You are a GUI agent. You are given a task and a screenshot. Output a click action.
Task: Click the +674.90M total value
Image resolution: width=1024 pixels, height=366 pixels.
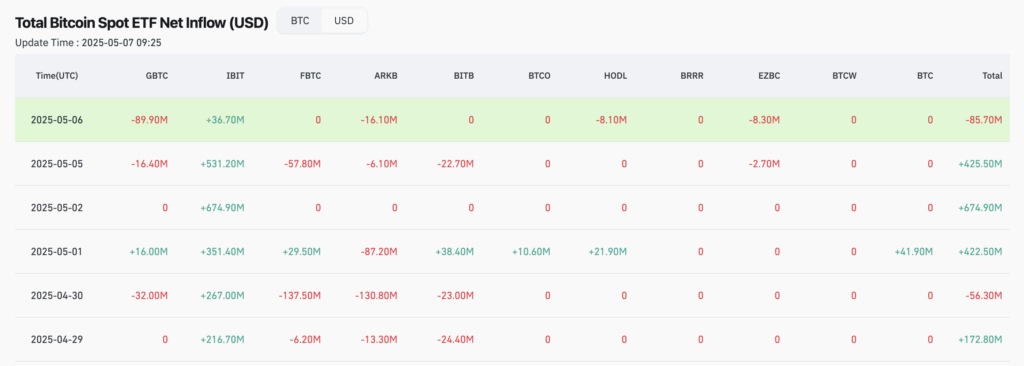click(x=980, y=208)
